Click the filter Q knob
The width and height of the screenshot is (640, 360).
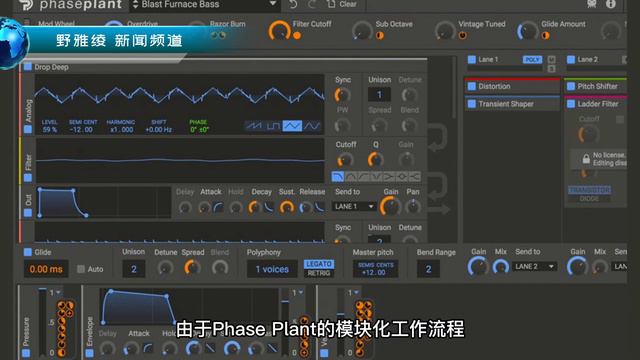pos(375,160)
